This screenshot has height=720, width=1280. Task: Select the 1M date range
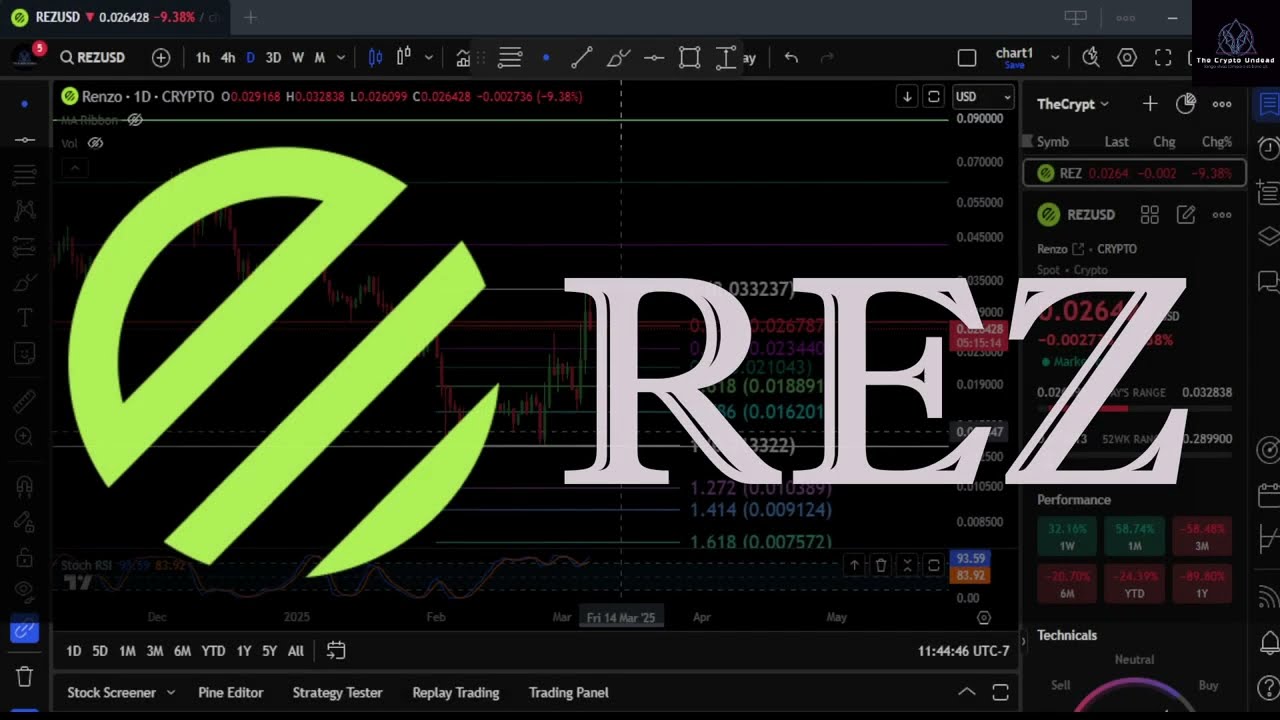[x=127, y=651]
